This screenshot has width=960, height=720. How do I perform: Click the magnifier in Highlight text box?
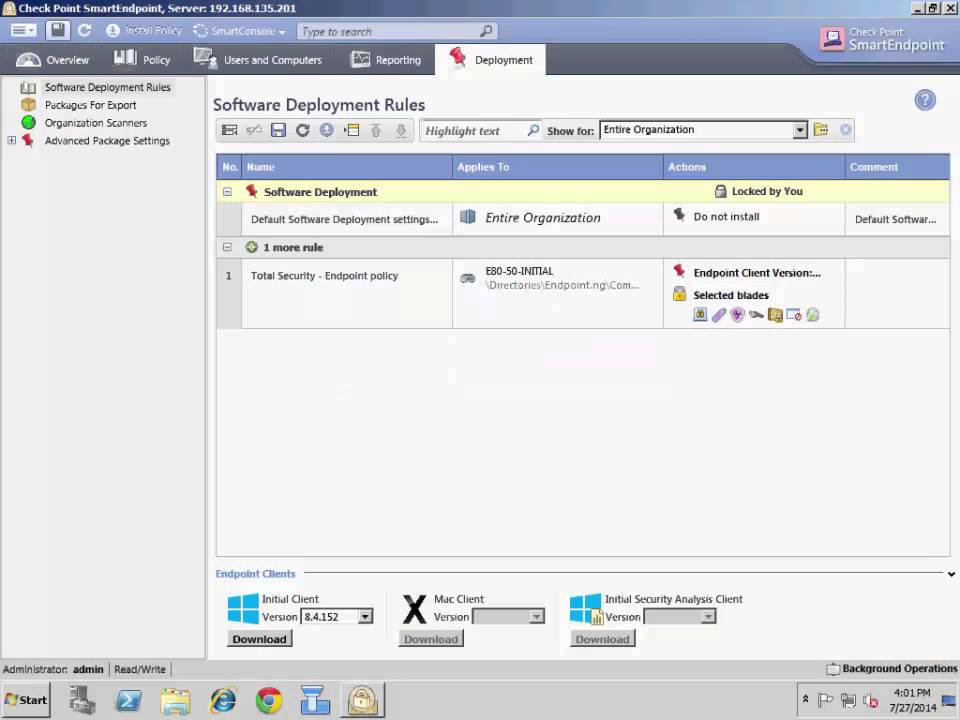click(x=533, y=130)
